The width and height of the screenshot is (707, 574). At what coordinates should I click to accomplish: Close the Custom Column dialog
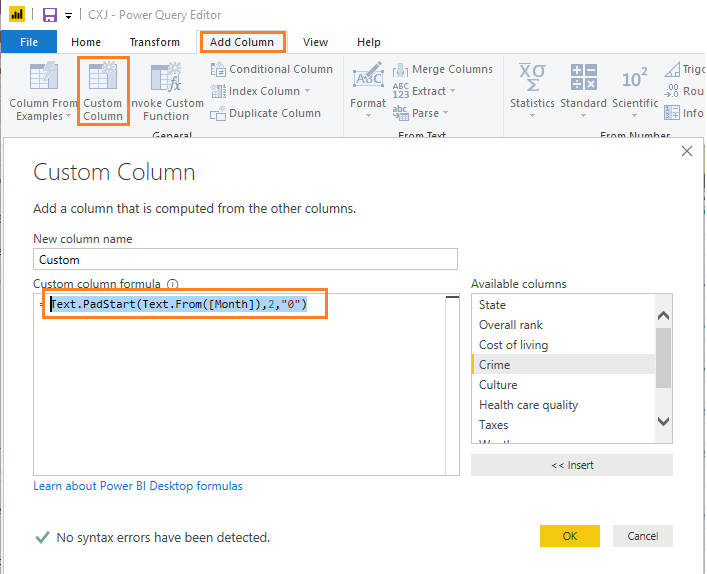point(687,151)
